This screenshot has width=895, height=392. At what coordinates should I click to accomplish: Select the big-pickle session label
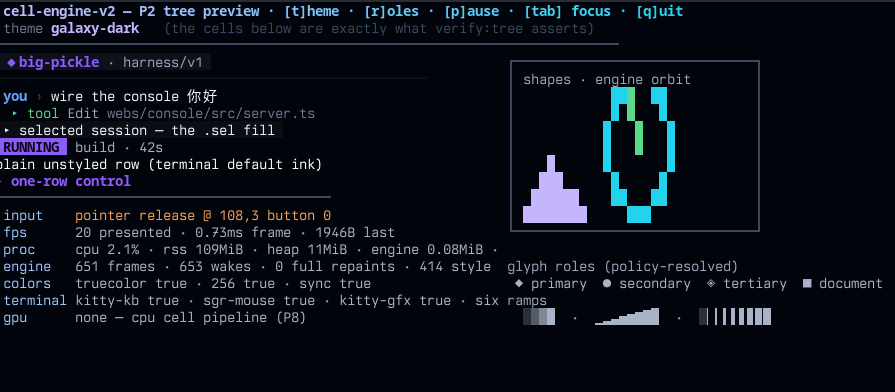point(59,62)
